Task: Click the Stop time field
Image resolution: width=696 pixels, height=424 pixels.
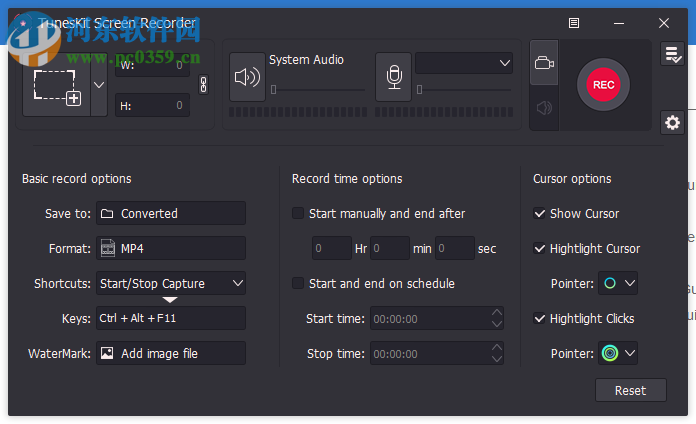Action: click(x=436, y=353)
